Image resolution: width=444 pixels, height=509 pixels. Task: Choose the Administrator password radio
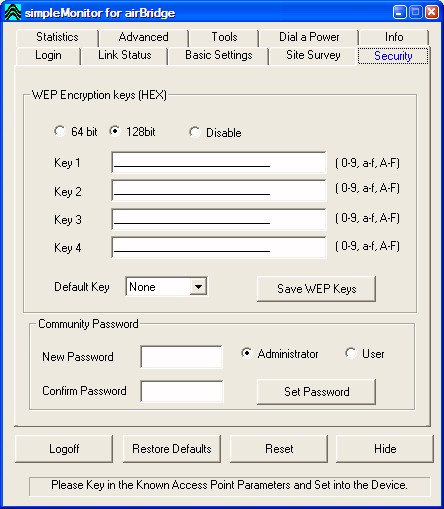(x=246, y=353)
